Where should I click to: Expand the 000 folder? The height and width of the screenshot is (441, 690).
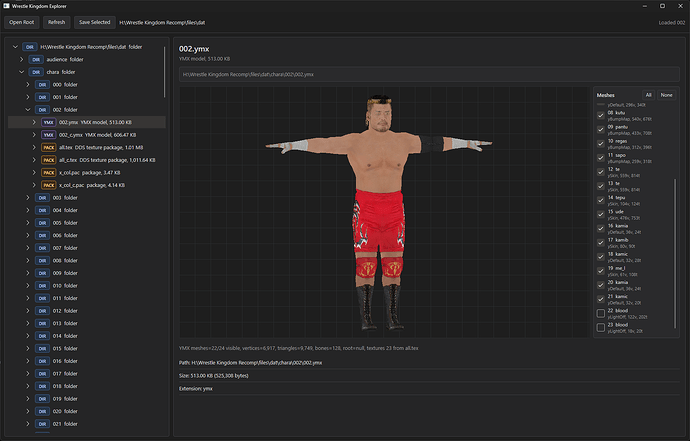[x=28, y=85]
